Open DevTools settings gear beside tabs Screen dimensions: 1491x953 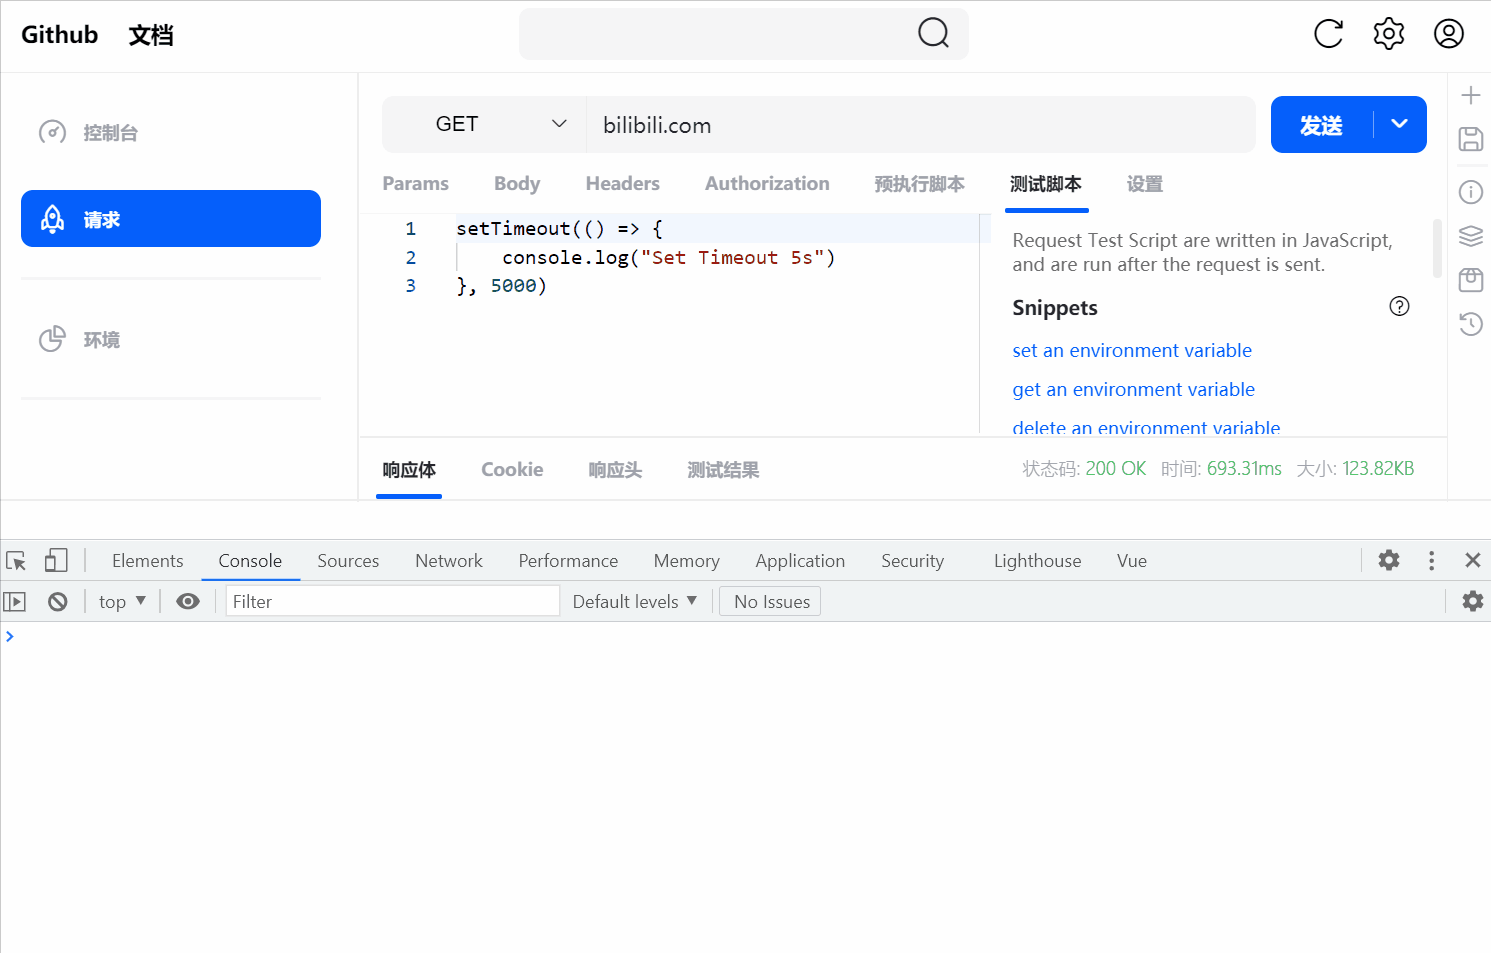tap(1389, 560)
